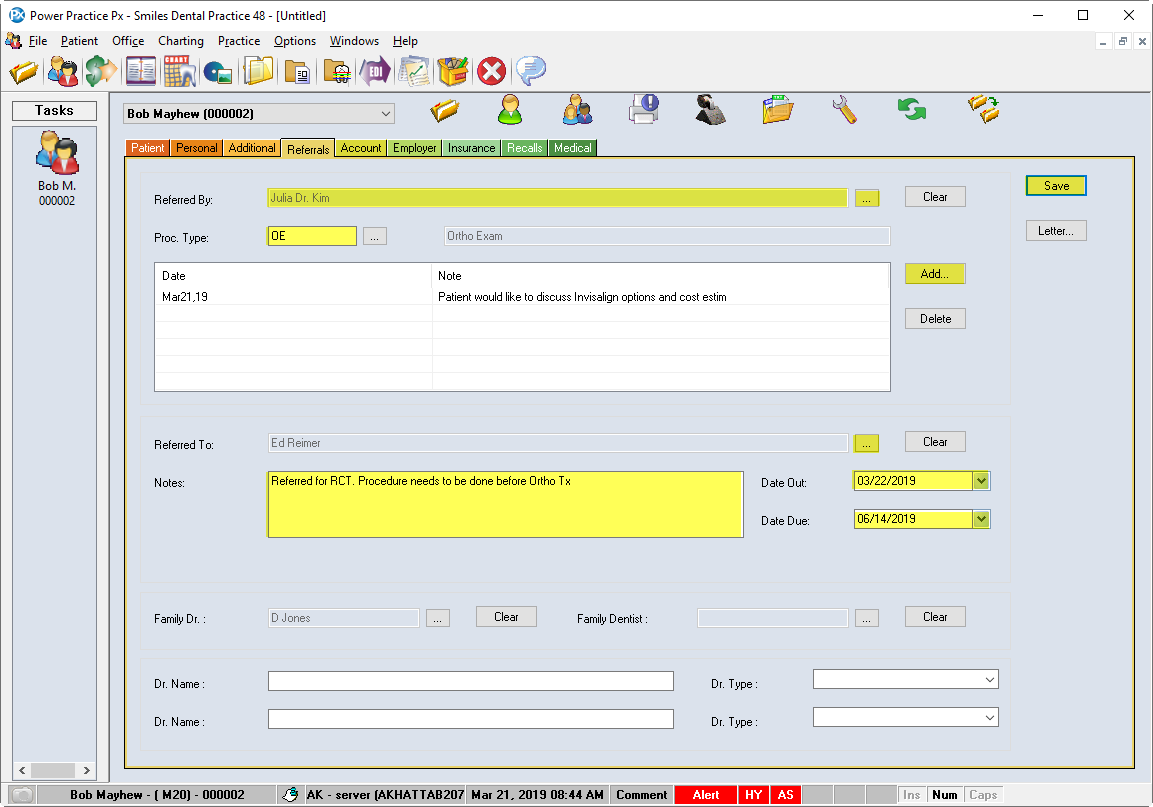Click the Tasks panel horizontal scrollbar

tap(54, 770)
